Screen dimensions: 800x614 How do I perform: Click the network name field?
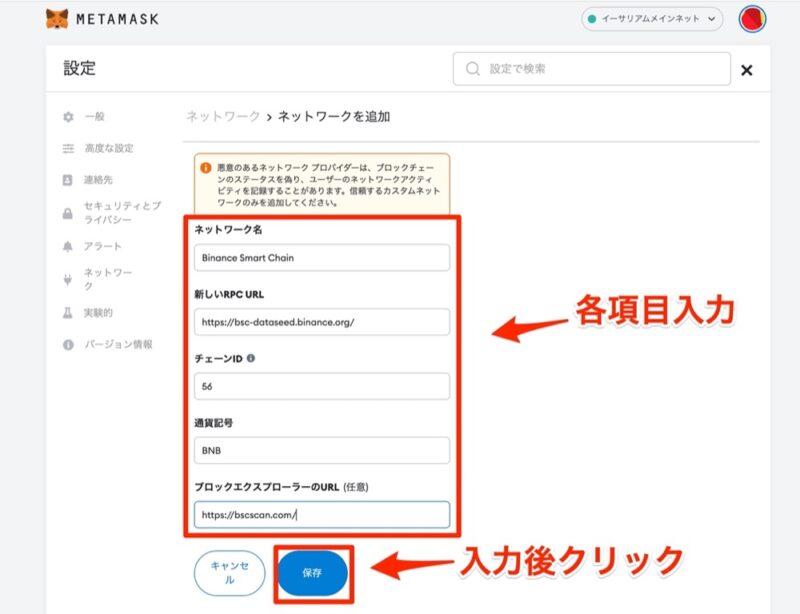coord(322,258)
